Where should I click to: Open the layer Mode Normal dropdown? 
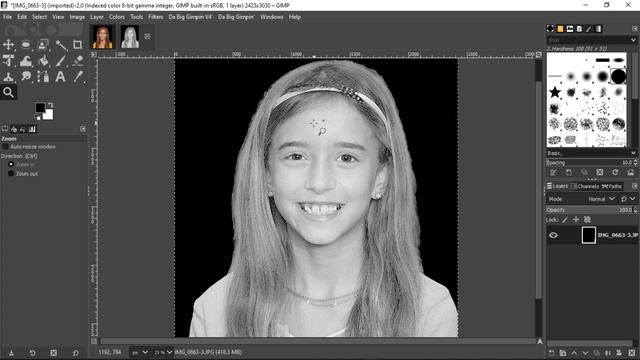(x=601, y=199)
